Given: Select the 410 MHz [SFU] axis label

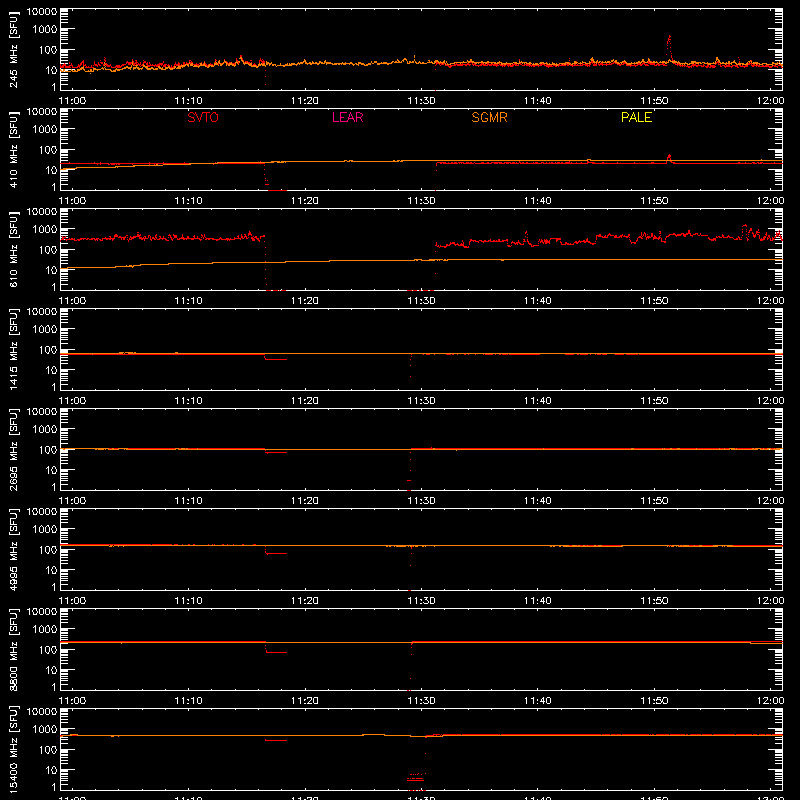Looking at the screenshot, I should 14,150.
